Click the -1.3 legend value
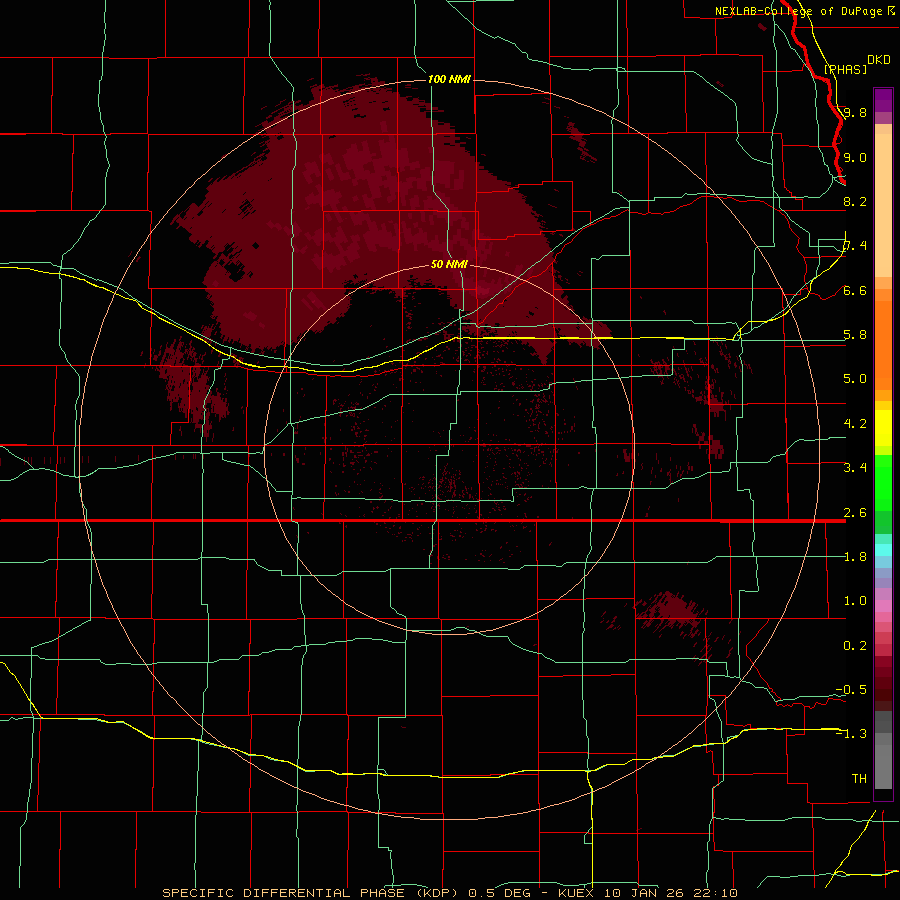The height and width of the screenshot is (900, 900). (851, 734)
